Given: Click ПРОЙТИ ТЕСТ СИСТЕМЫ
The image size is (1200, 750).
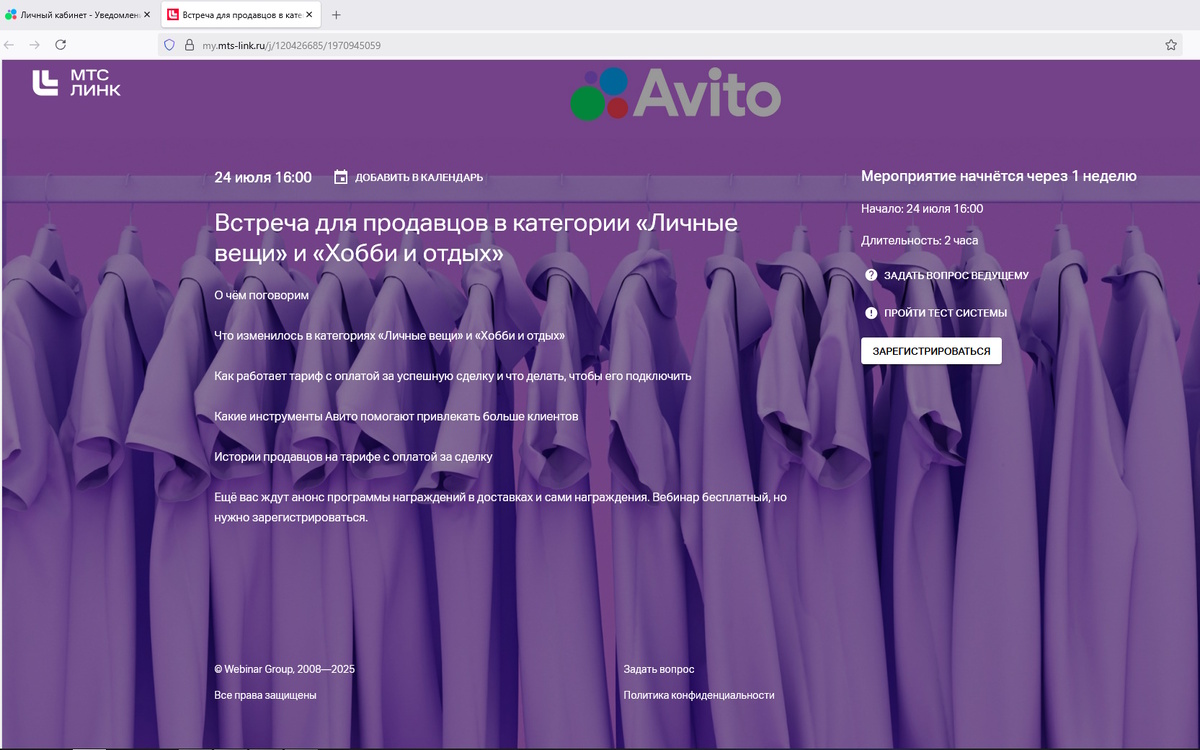Looking at the screenshot, I should pos(945,313).
